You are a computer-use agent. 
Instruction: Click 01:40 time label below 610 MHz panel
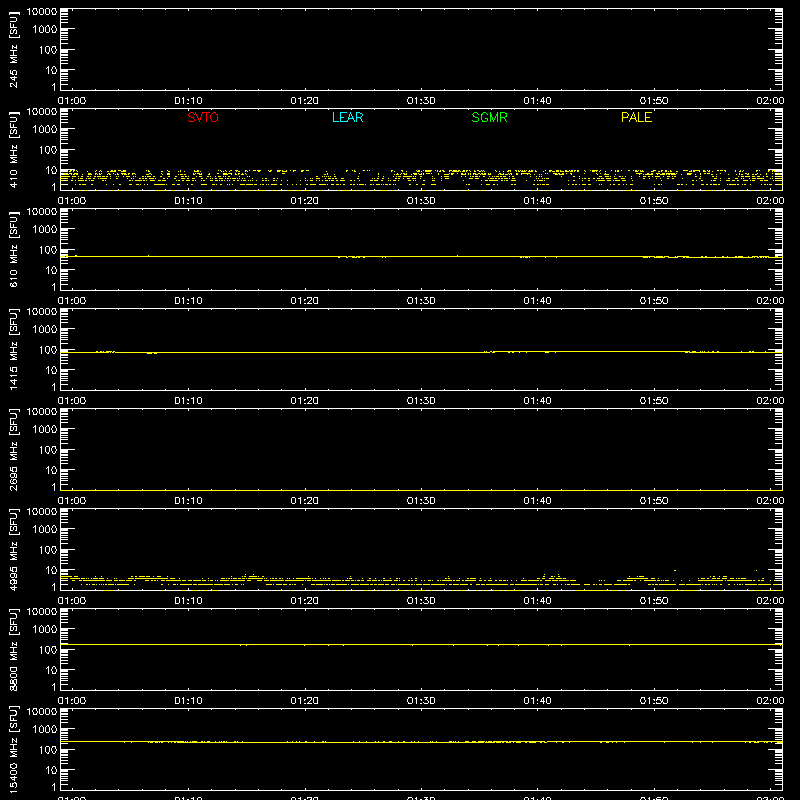tap(537, 301)
